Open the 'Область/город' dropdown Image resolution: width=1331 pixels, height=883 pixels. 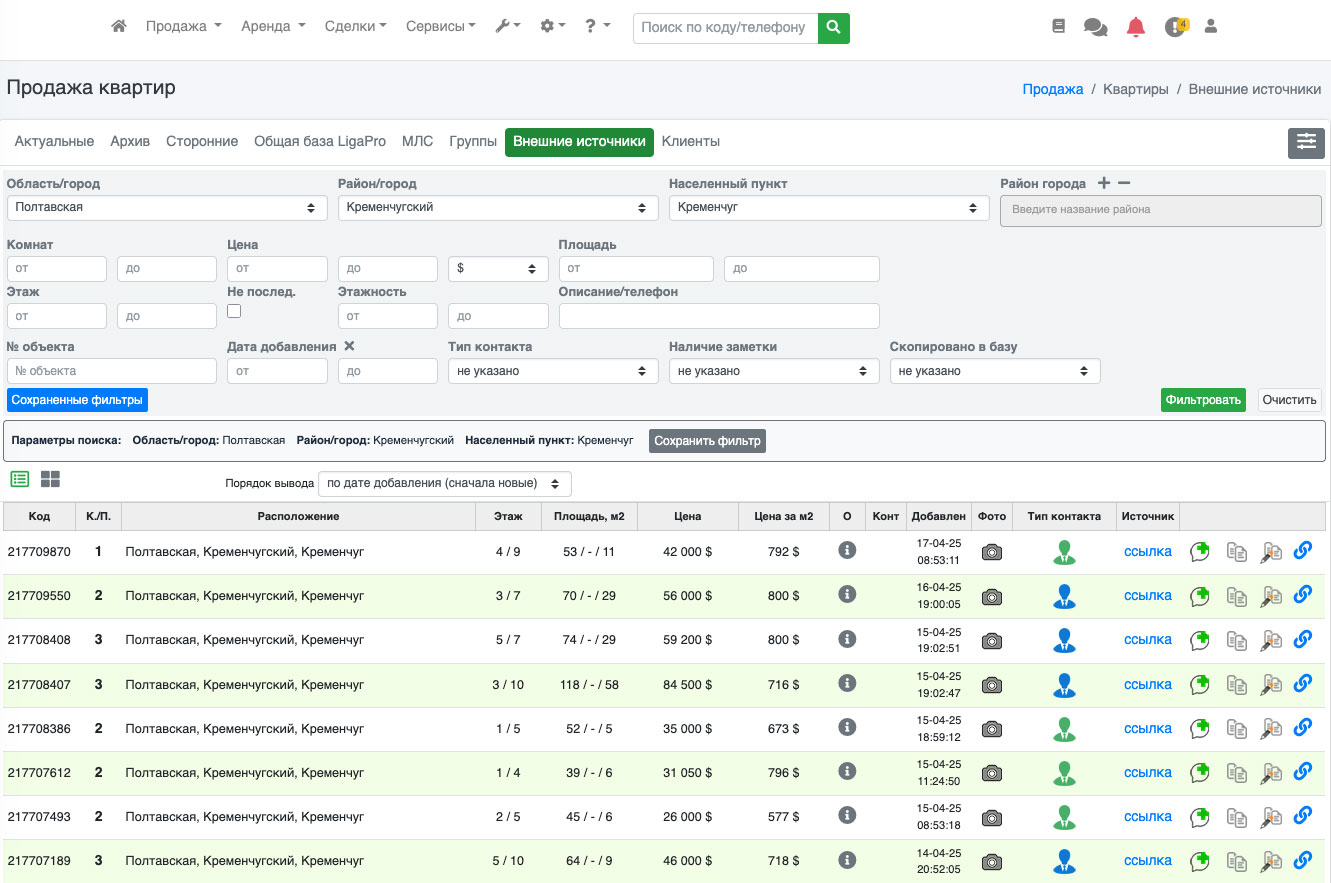167,208
